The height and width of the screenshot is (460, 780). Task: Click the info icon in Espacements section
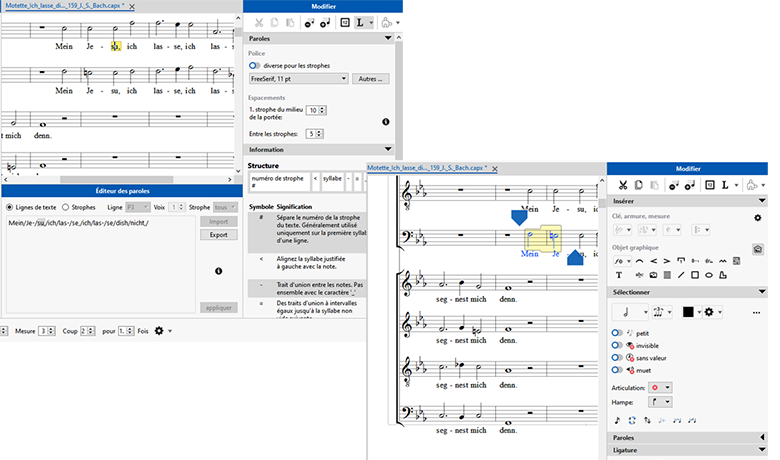tap(386, 122)
